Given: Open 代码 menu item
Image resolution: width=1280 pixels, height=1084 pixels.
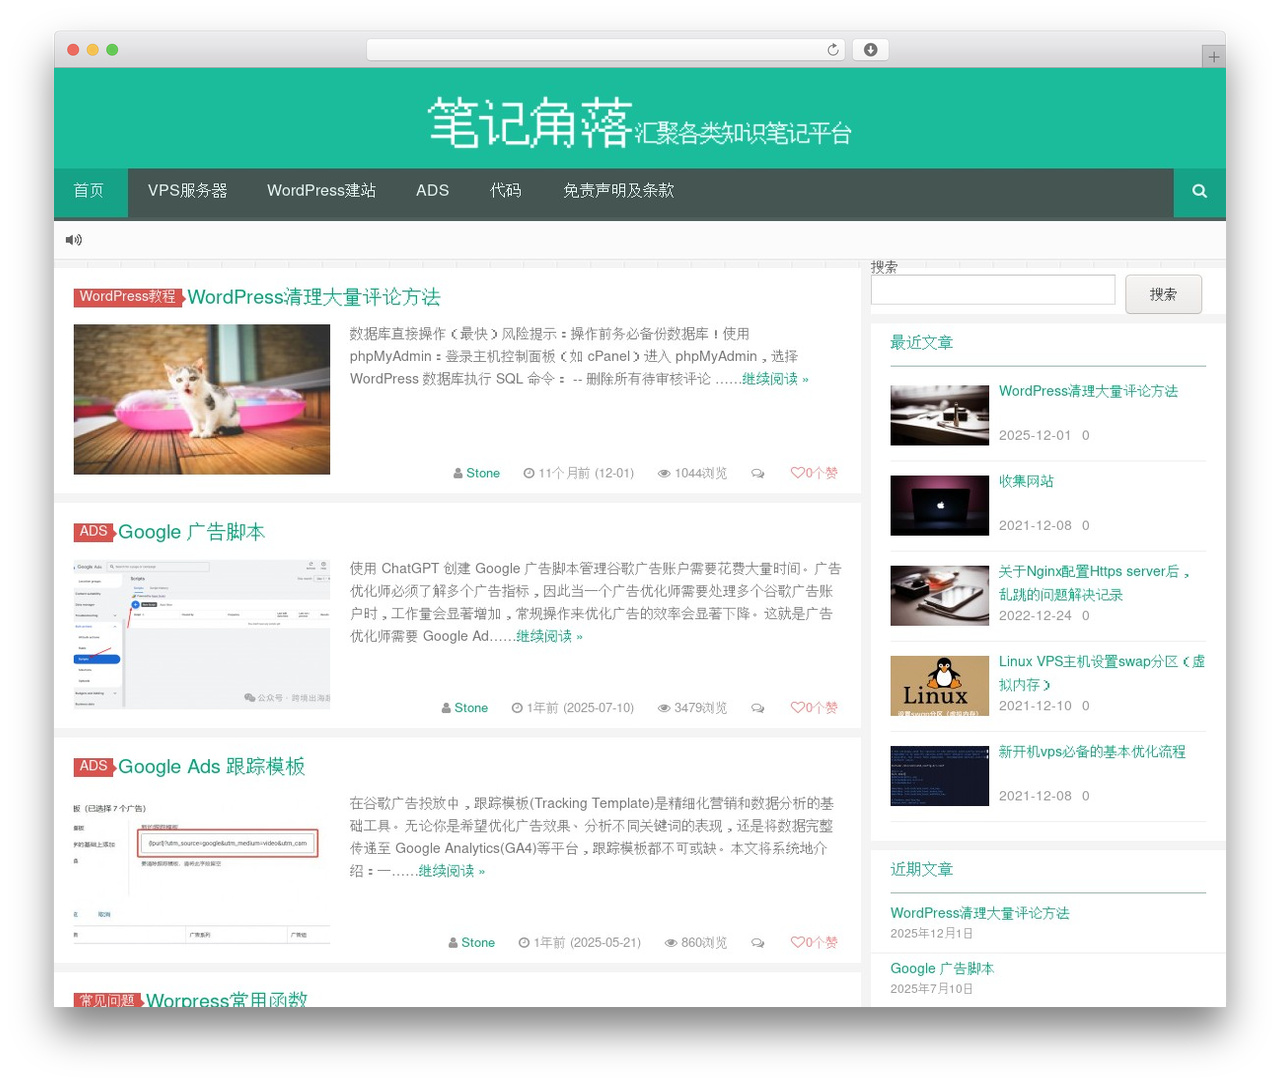Looking at the screenshot, I should [506, 191].
